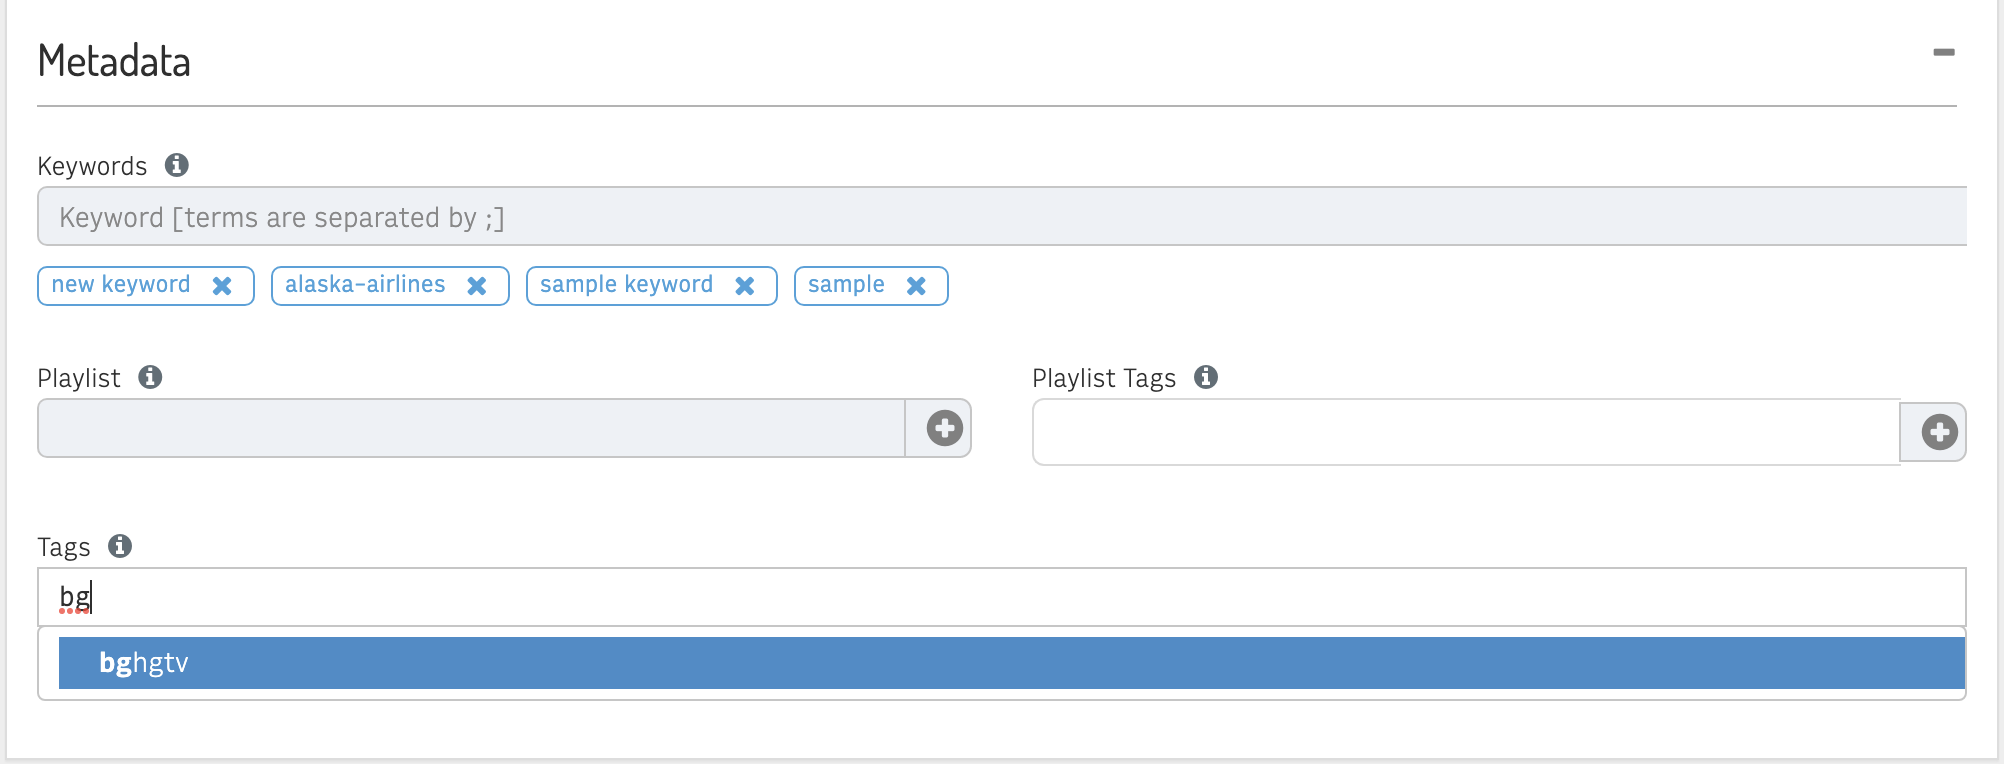Screen dimensions: 2004x764
Task: Click into the Playlist Tags field
Action: (x=1466, y=432)
